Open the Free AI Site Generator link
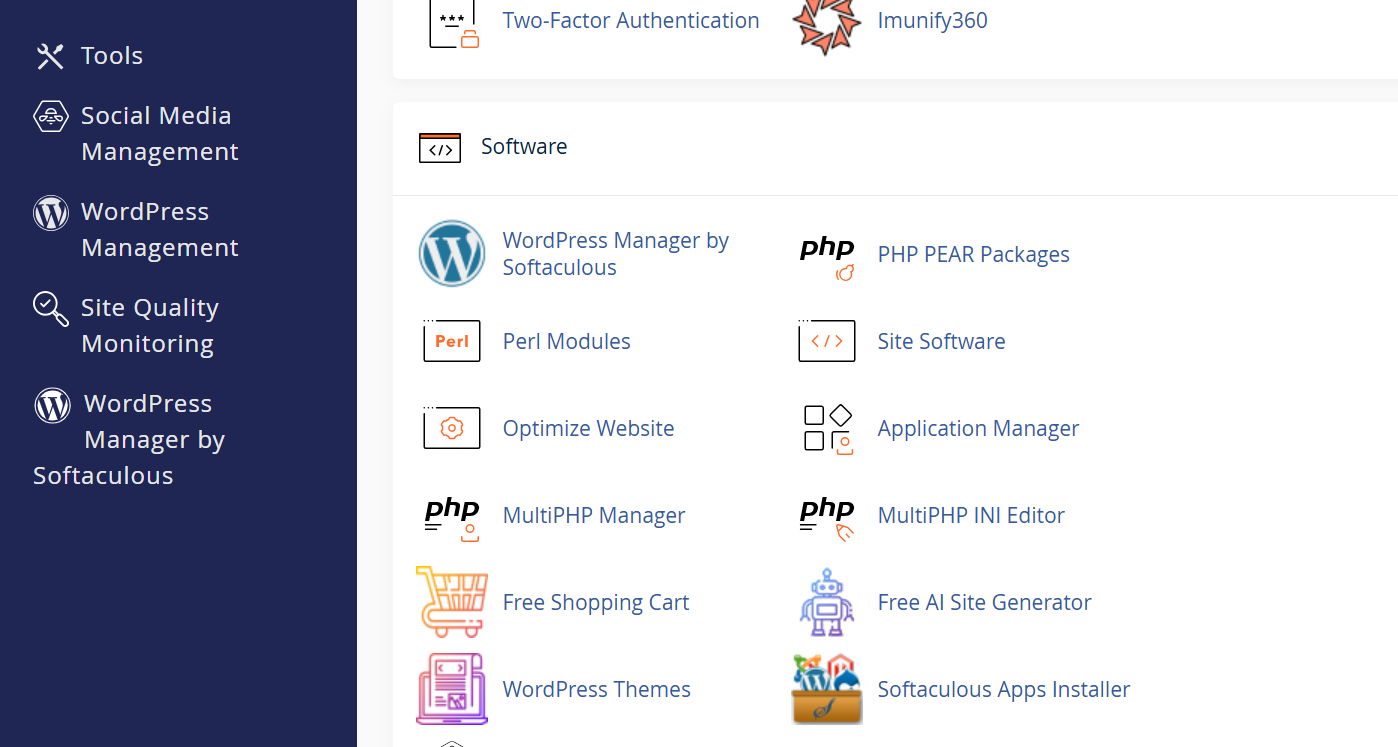The height and width of the screenshot is (747, 1398). click(x=984, y=602)
